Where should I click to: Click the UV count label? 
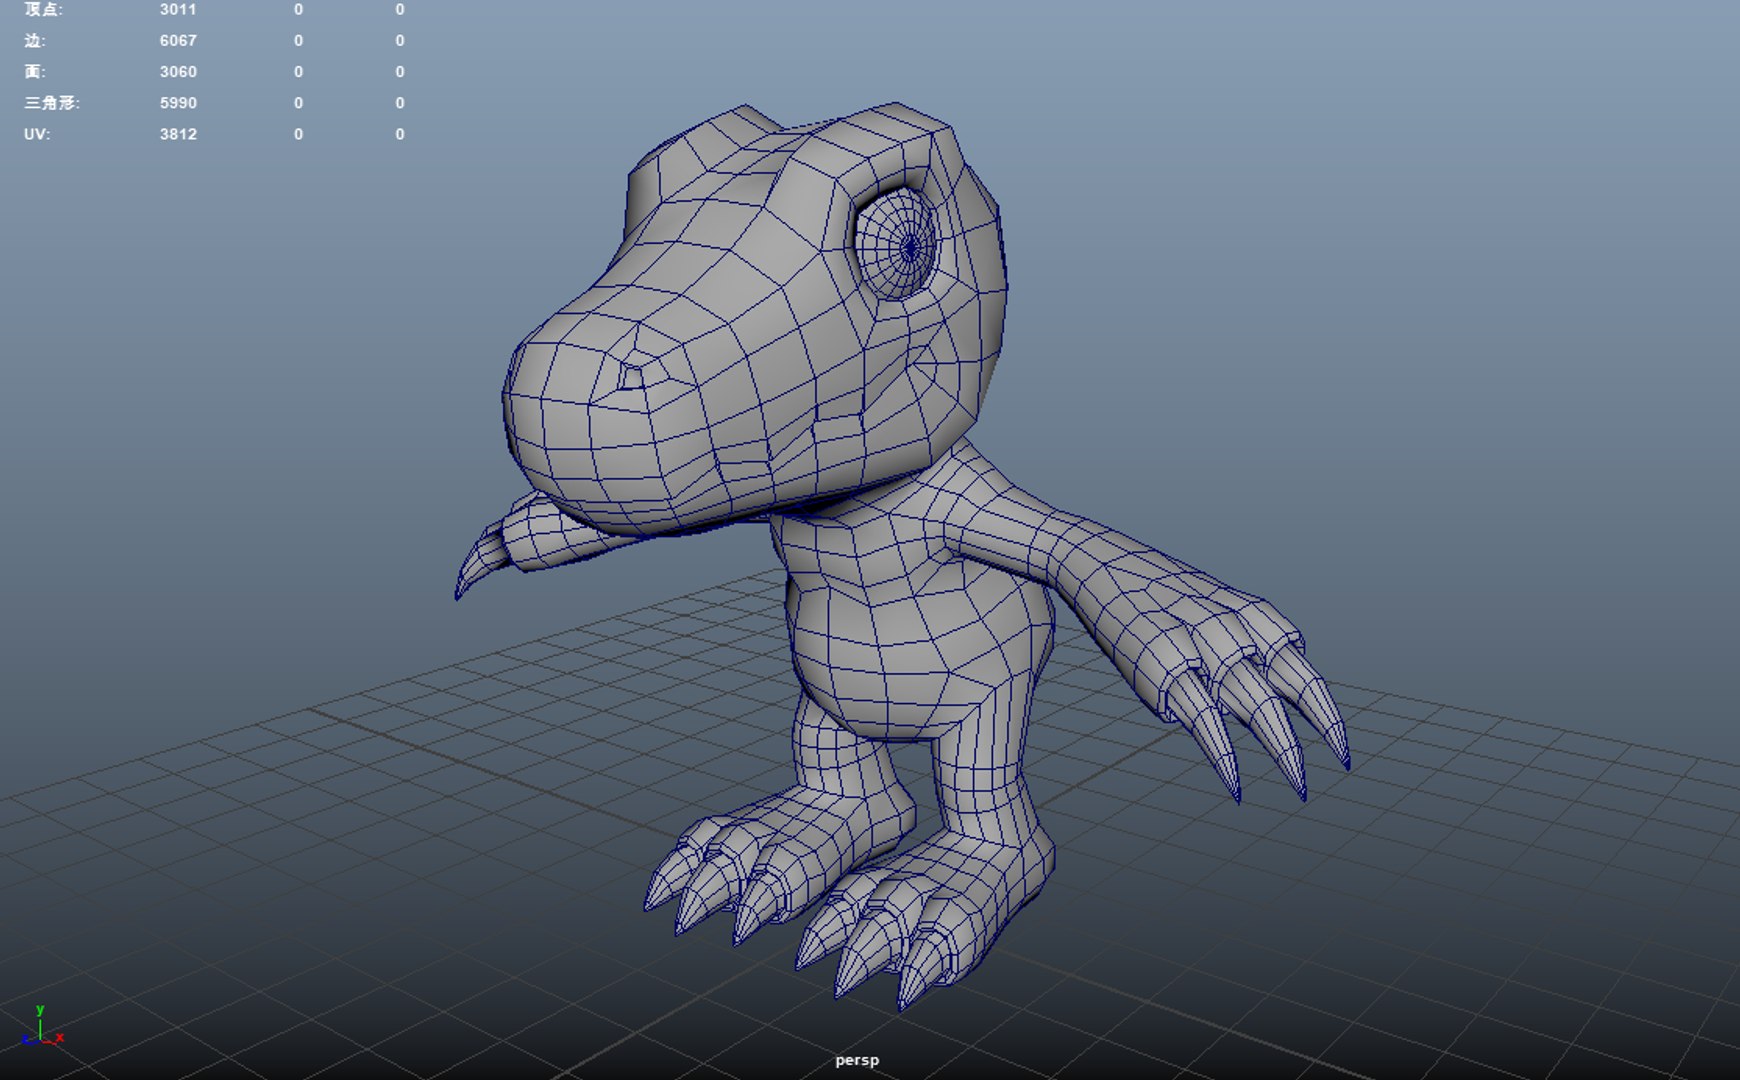click(37, 134)
